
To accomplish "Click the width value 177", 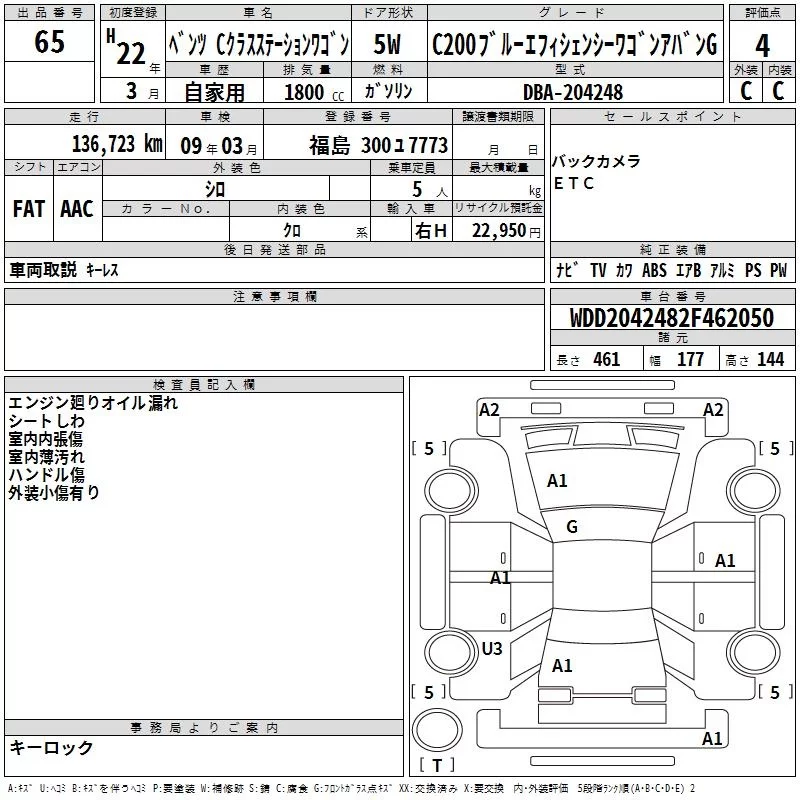I will 690,359.
